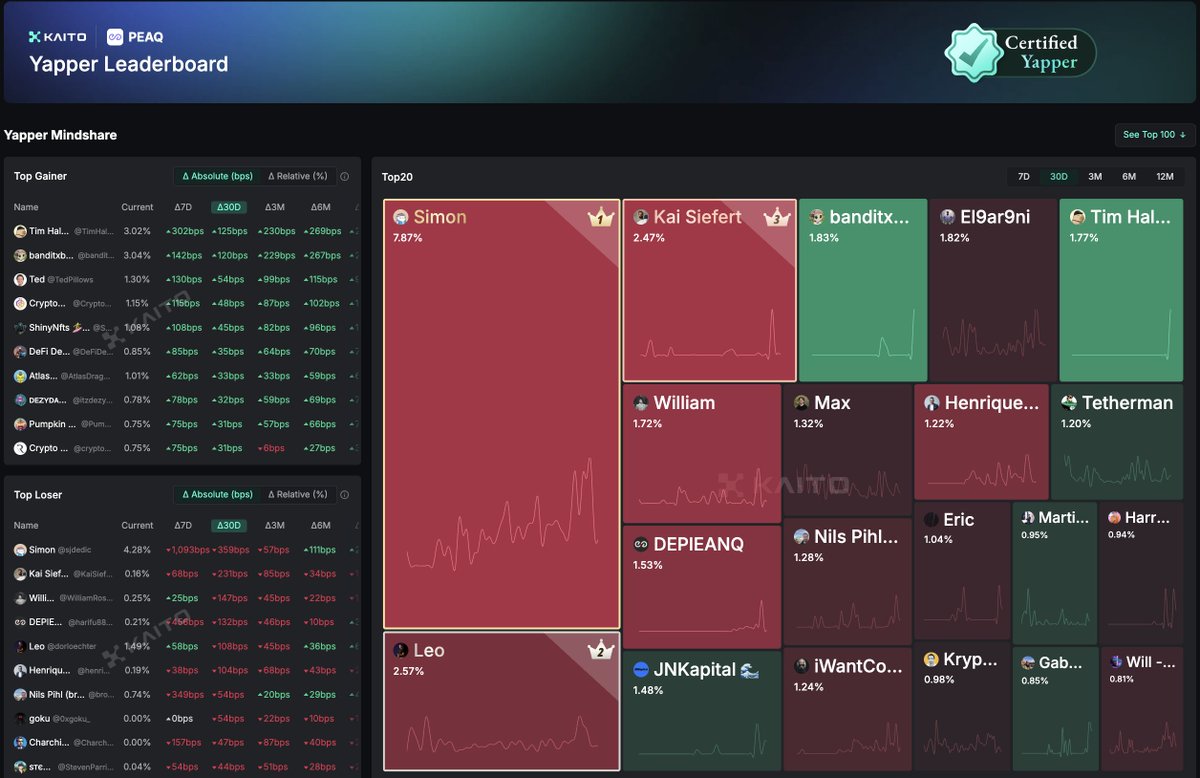Image resolution: width=1200 pixels, height=778 pixels.
Task: Click the number 3 crown on Kai Siefert tile
Action: tap(776, 217)
